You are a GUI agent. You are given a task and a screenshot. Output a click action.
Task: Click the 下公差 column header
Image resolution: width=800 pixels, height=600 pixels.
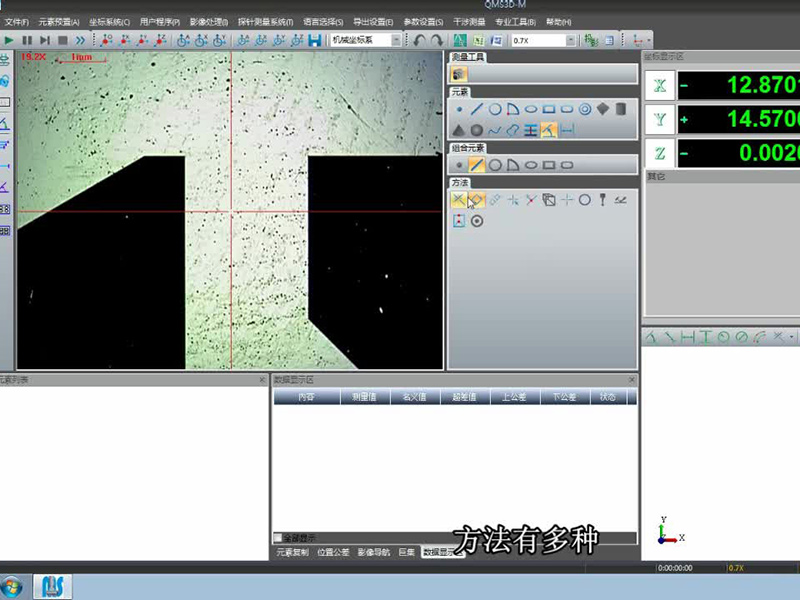point(565,397)
